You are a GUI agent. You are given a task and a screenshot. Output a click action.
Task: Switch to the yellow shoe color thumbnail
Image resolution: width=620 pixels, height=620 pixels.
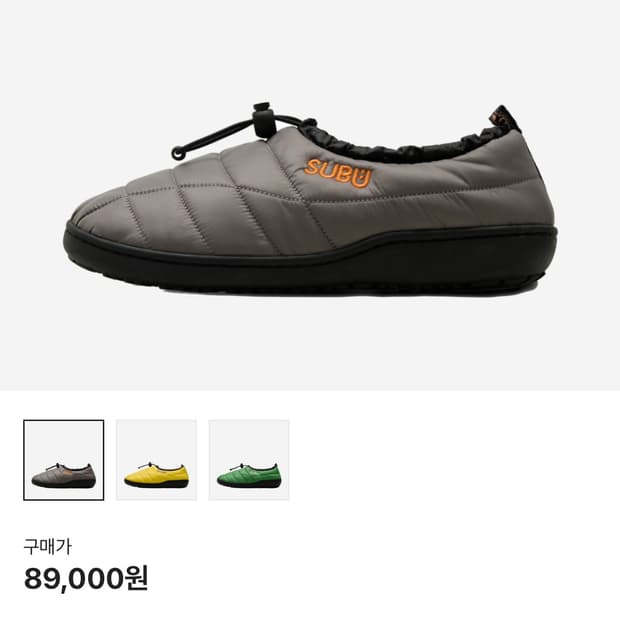[156, 460]
